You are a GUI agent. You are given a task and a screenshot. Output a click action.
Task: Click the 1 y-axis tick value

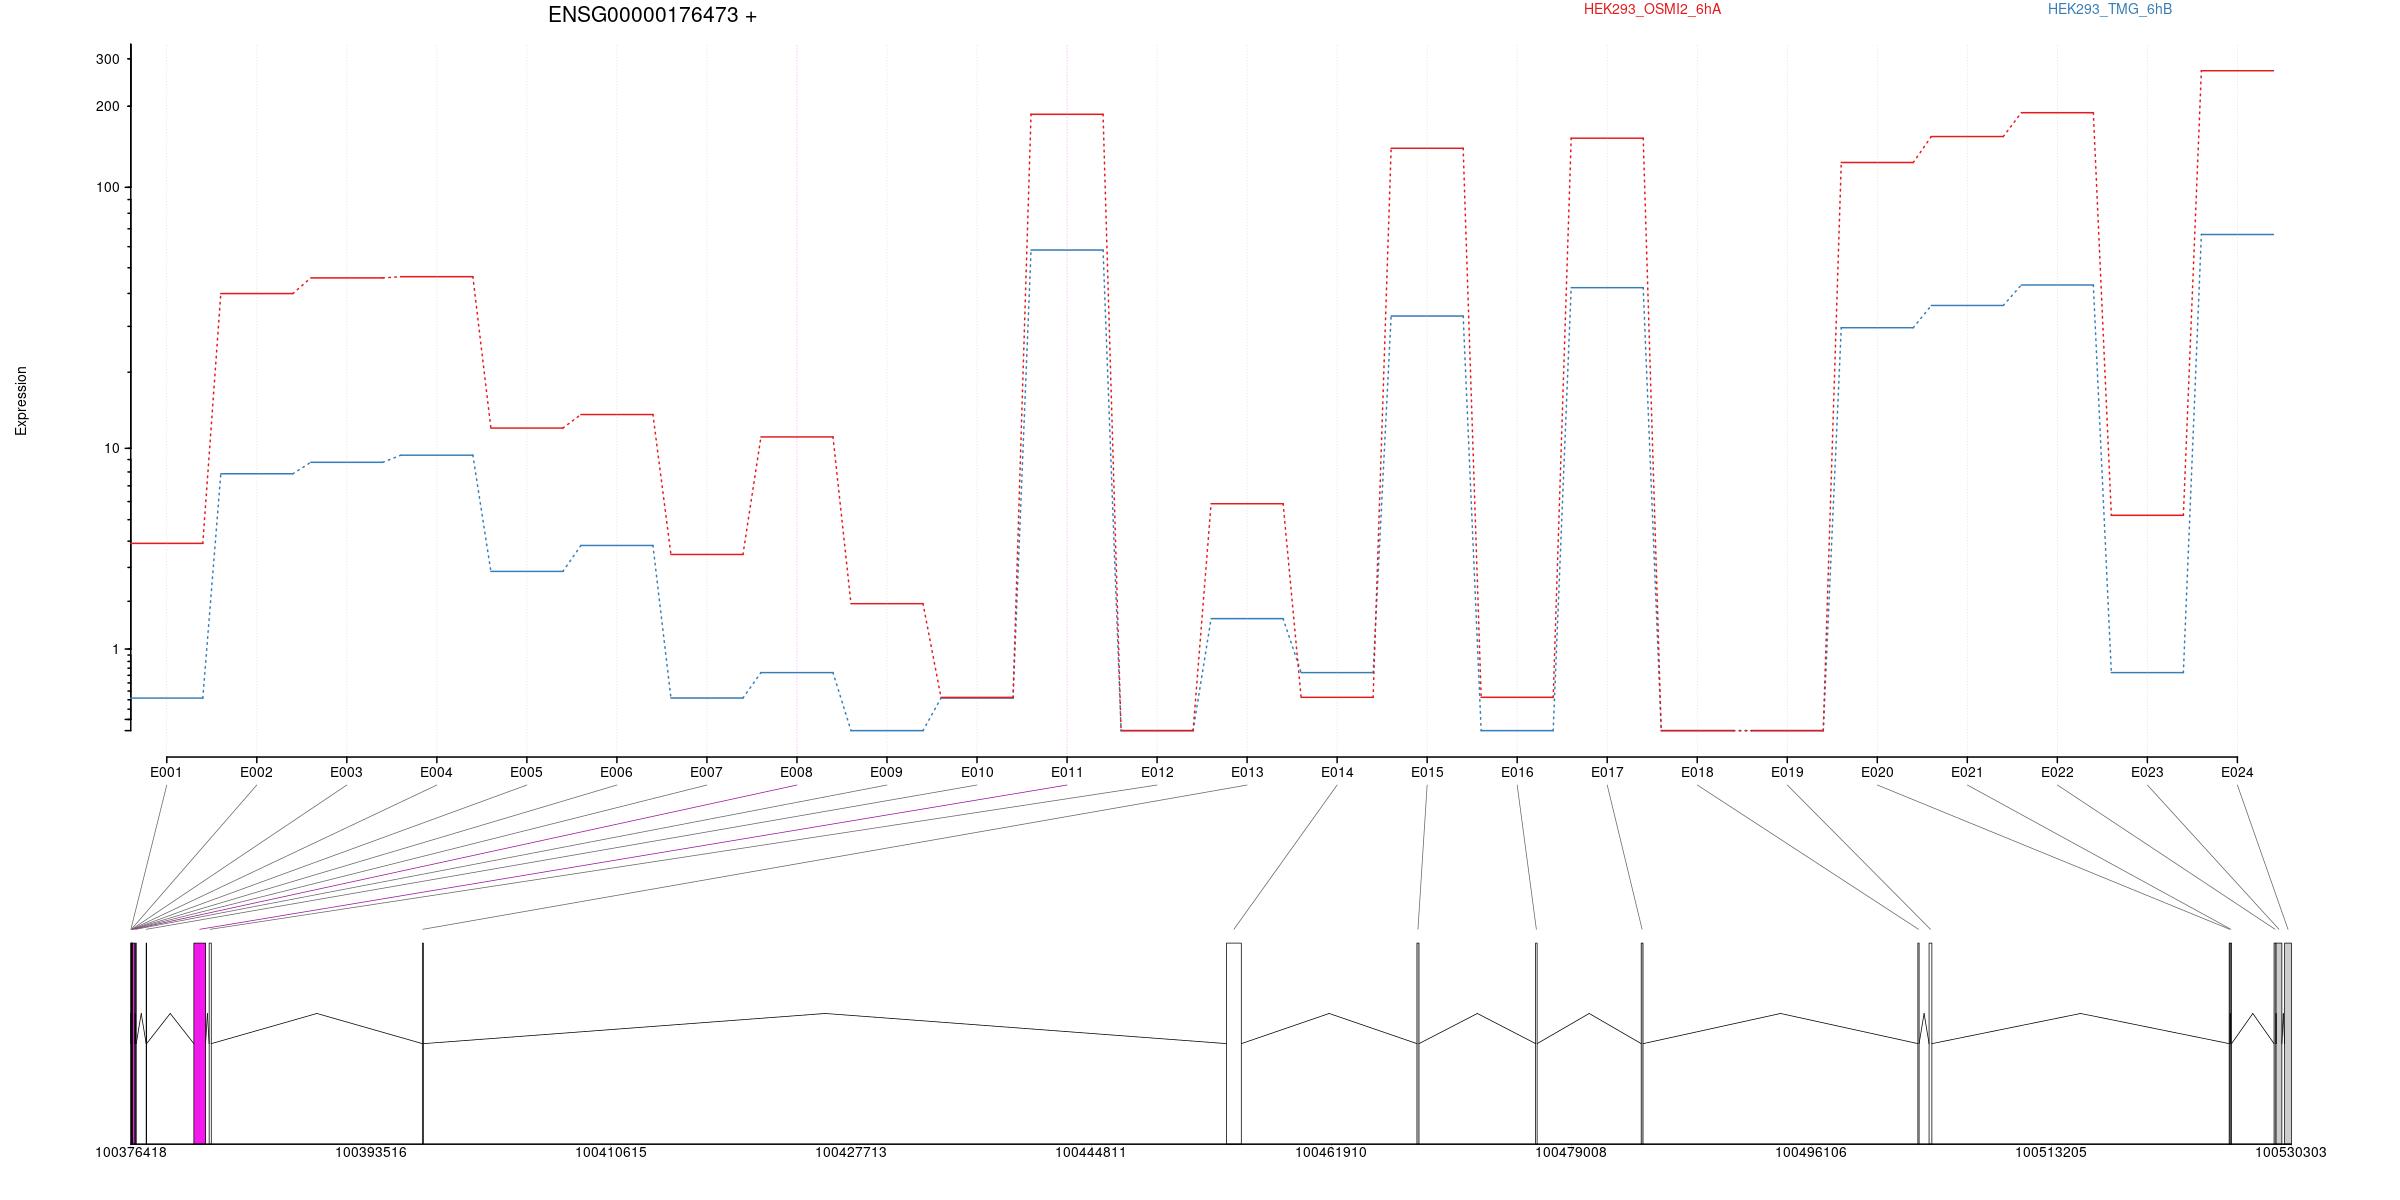pos(115,649)
